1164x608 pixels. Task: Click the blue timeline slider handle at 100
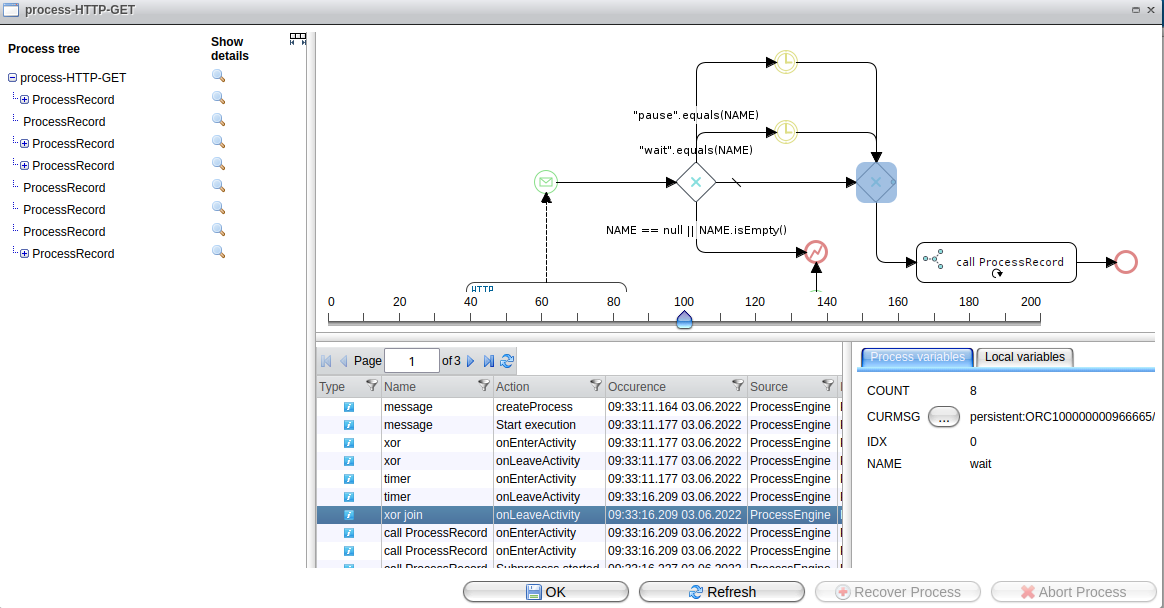pyautogui.click(x=684, y=320)
